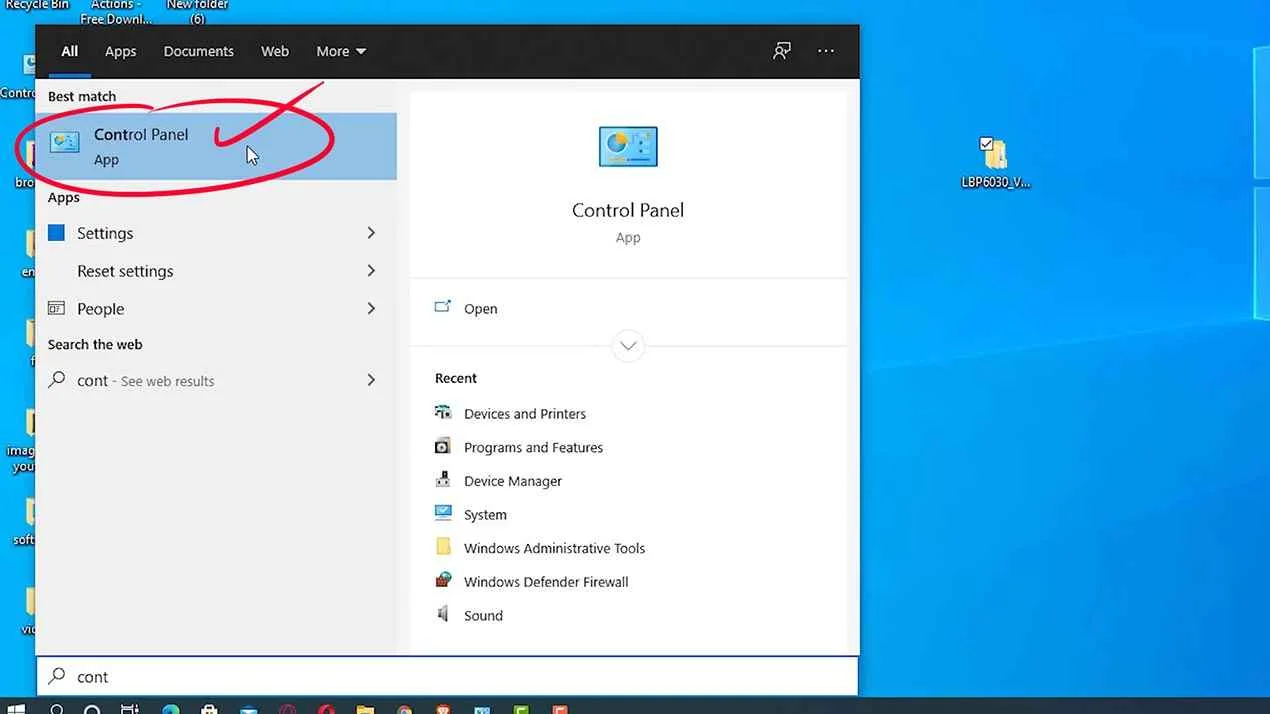Screen dimensions: 1270x714
Task: Open the three-dot options menu
Action: [x=826, y=51]
